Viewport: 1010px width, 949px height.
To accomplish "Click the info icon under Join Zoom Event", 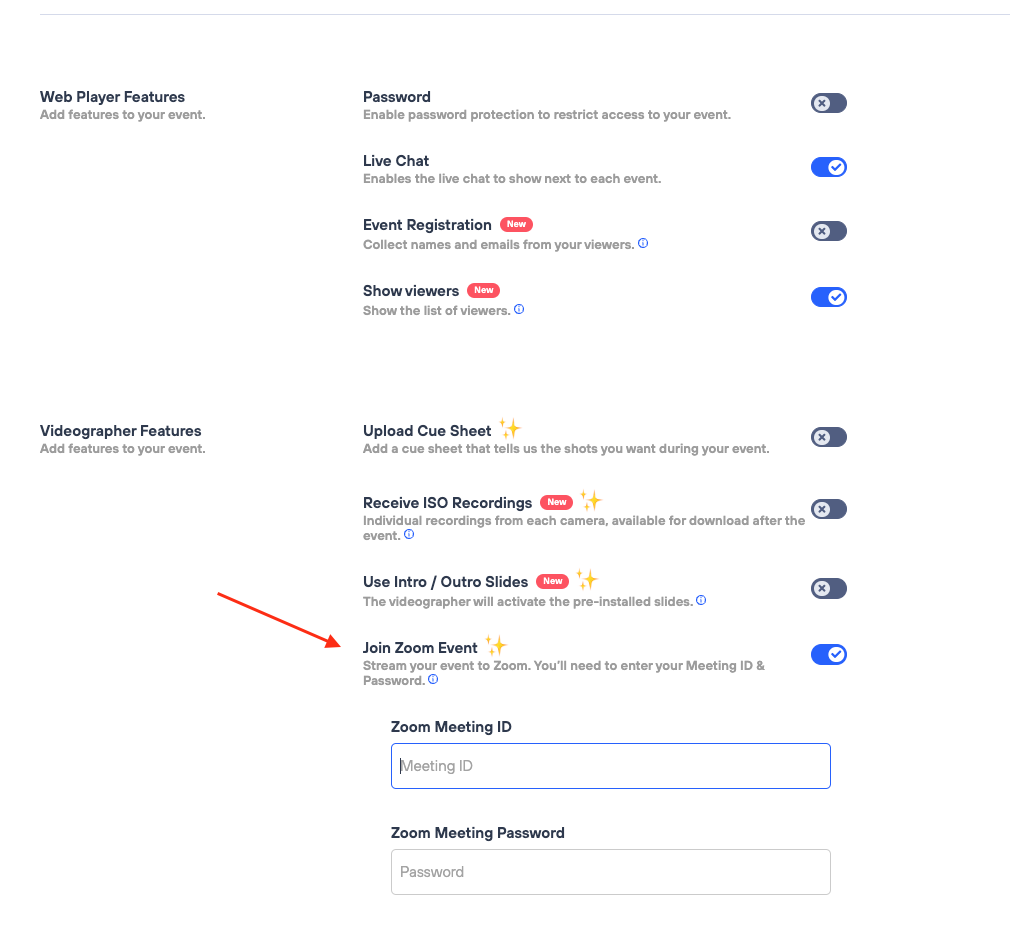I will 433,679.
